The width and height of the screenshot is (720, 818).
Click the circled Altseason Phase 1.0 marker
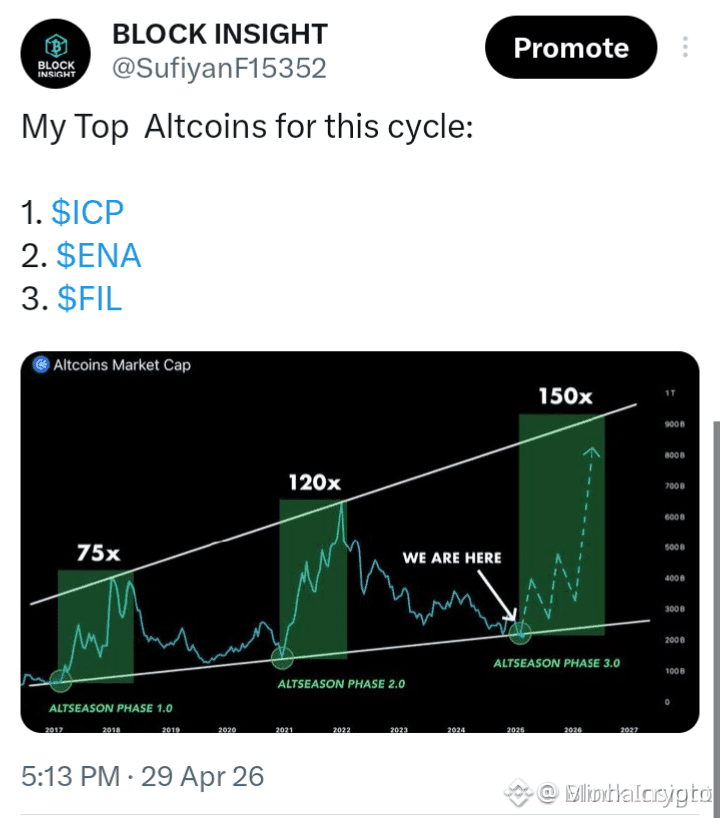(x=61, y=681)
